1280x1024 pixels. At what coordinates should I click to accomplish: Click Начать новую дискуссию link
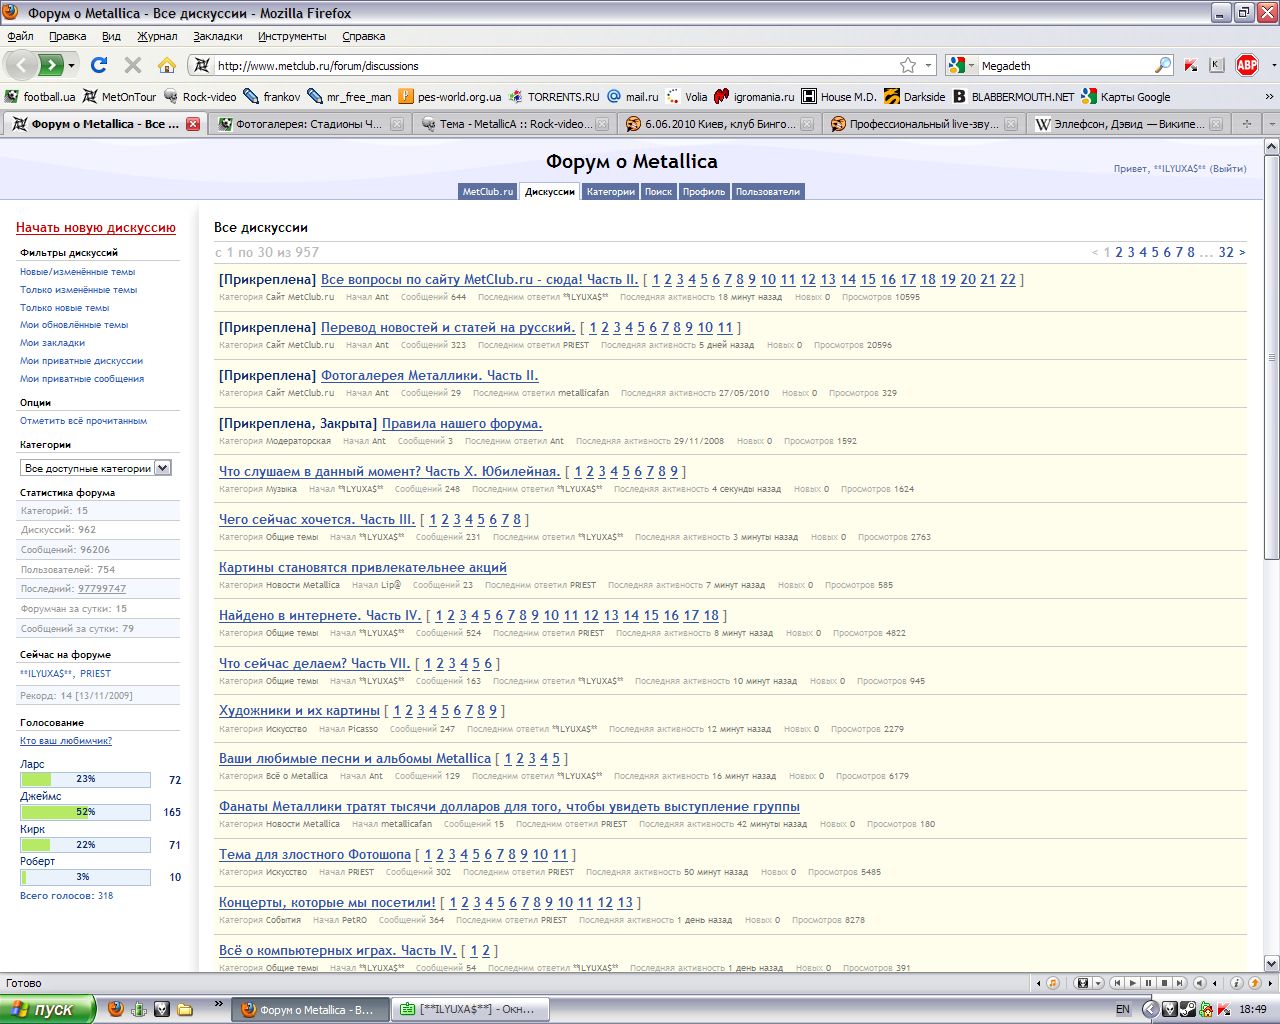(95, 228)
